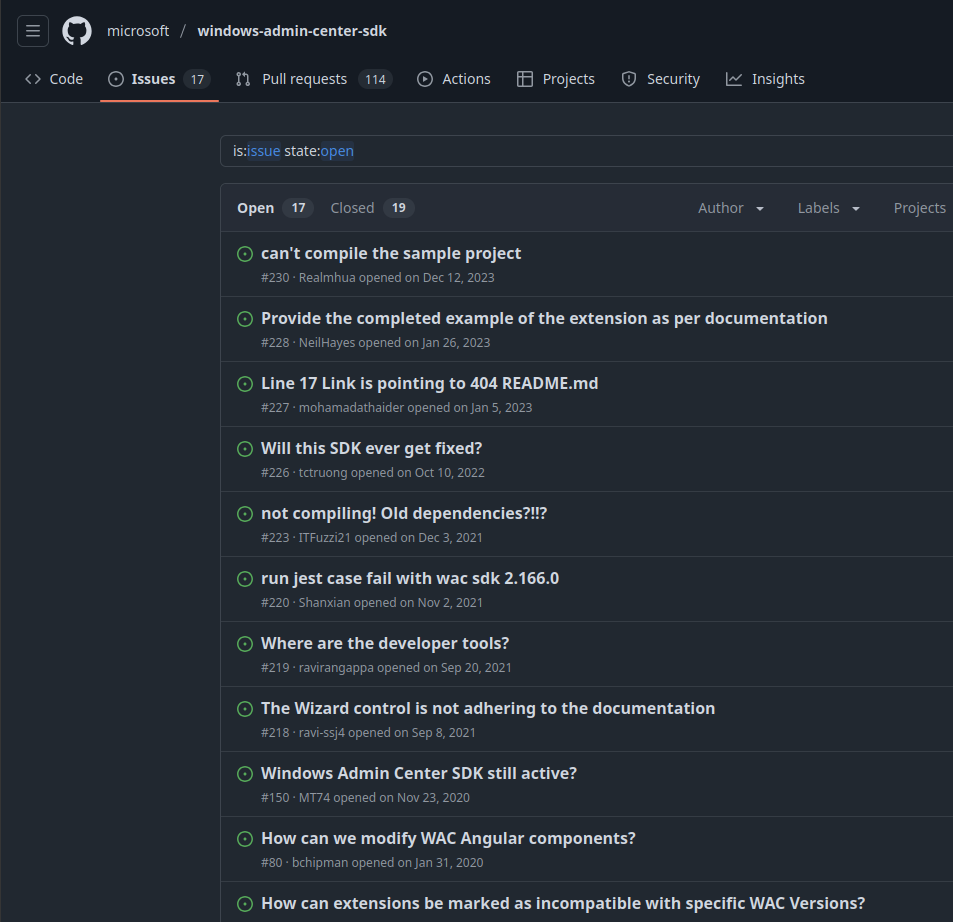Switch to the Security tab
953x922 pixels.
pyautogui.click(x=661, y=79)
